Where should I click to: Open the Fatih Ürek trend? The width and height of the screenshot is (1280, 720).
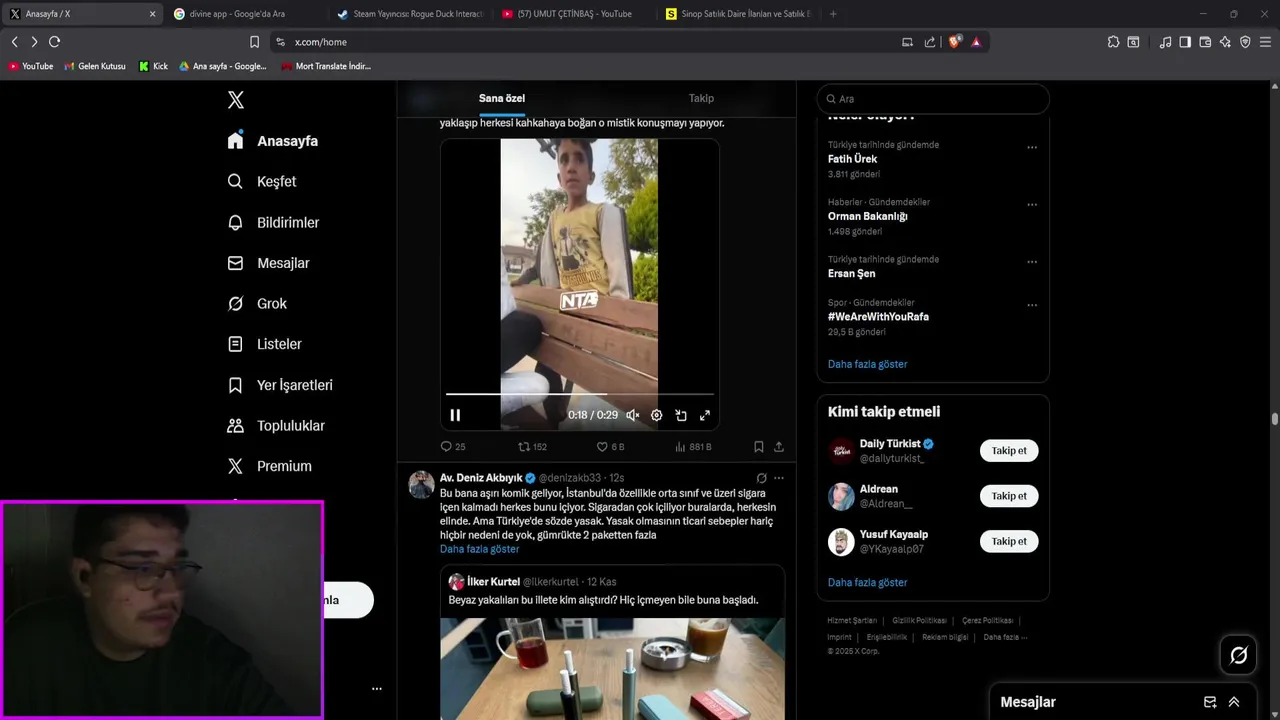(x=852, y=159)
